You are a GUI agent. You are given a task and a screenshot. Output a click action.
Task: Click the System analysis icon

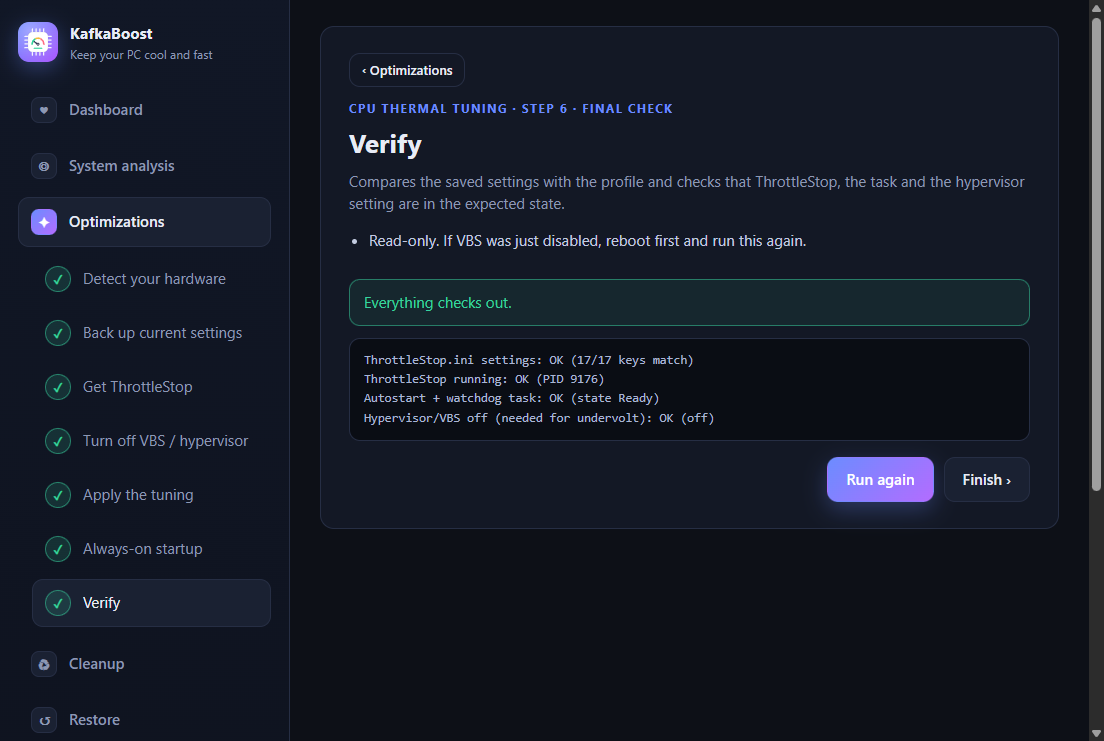[x=44, y=166]
